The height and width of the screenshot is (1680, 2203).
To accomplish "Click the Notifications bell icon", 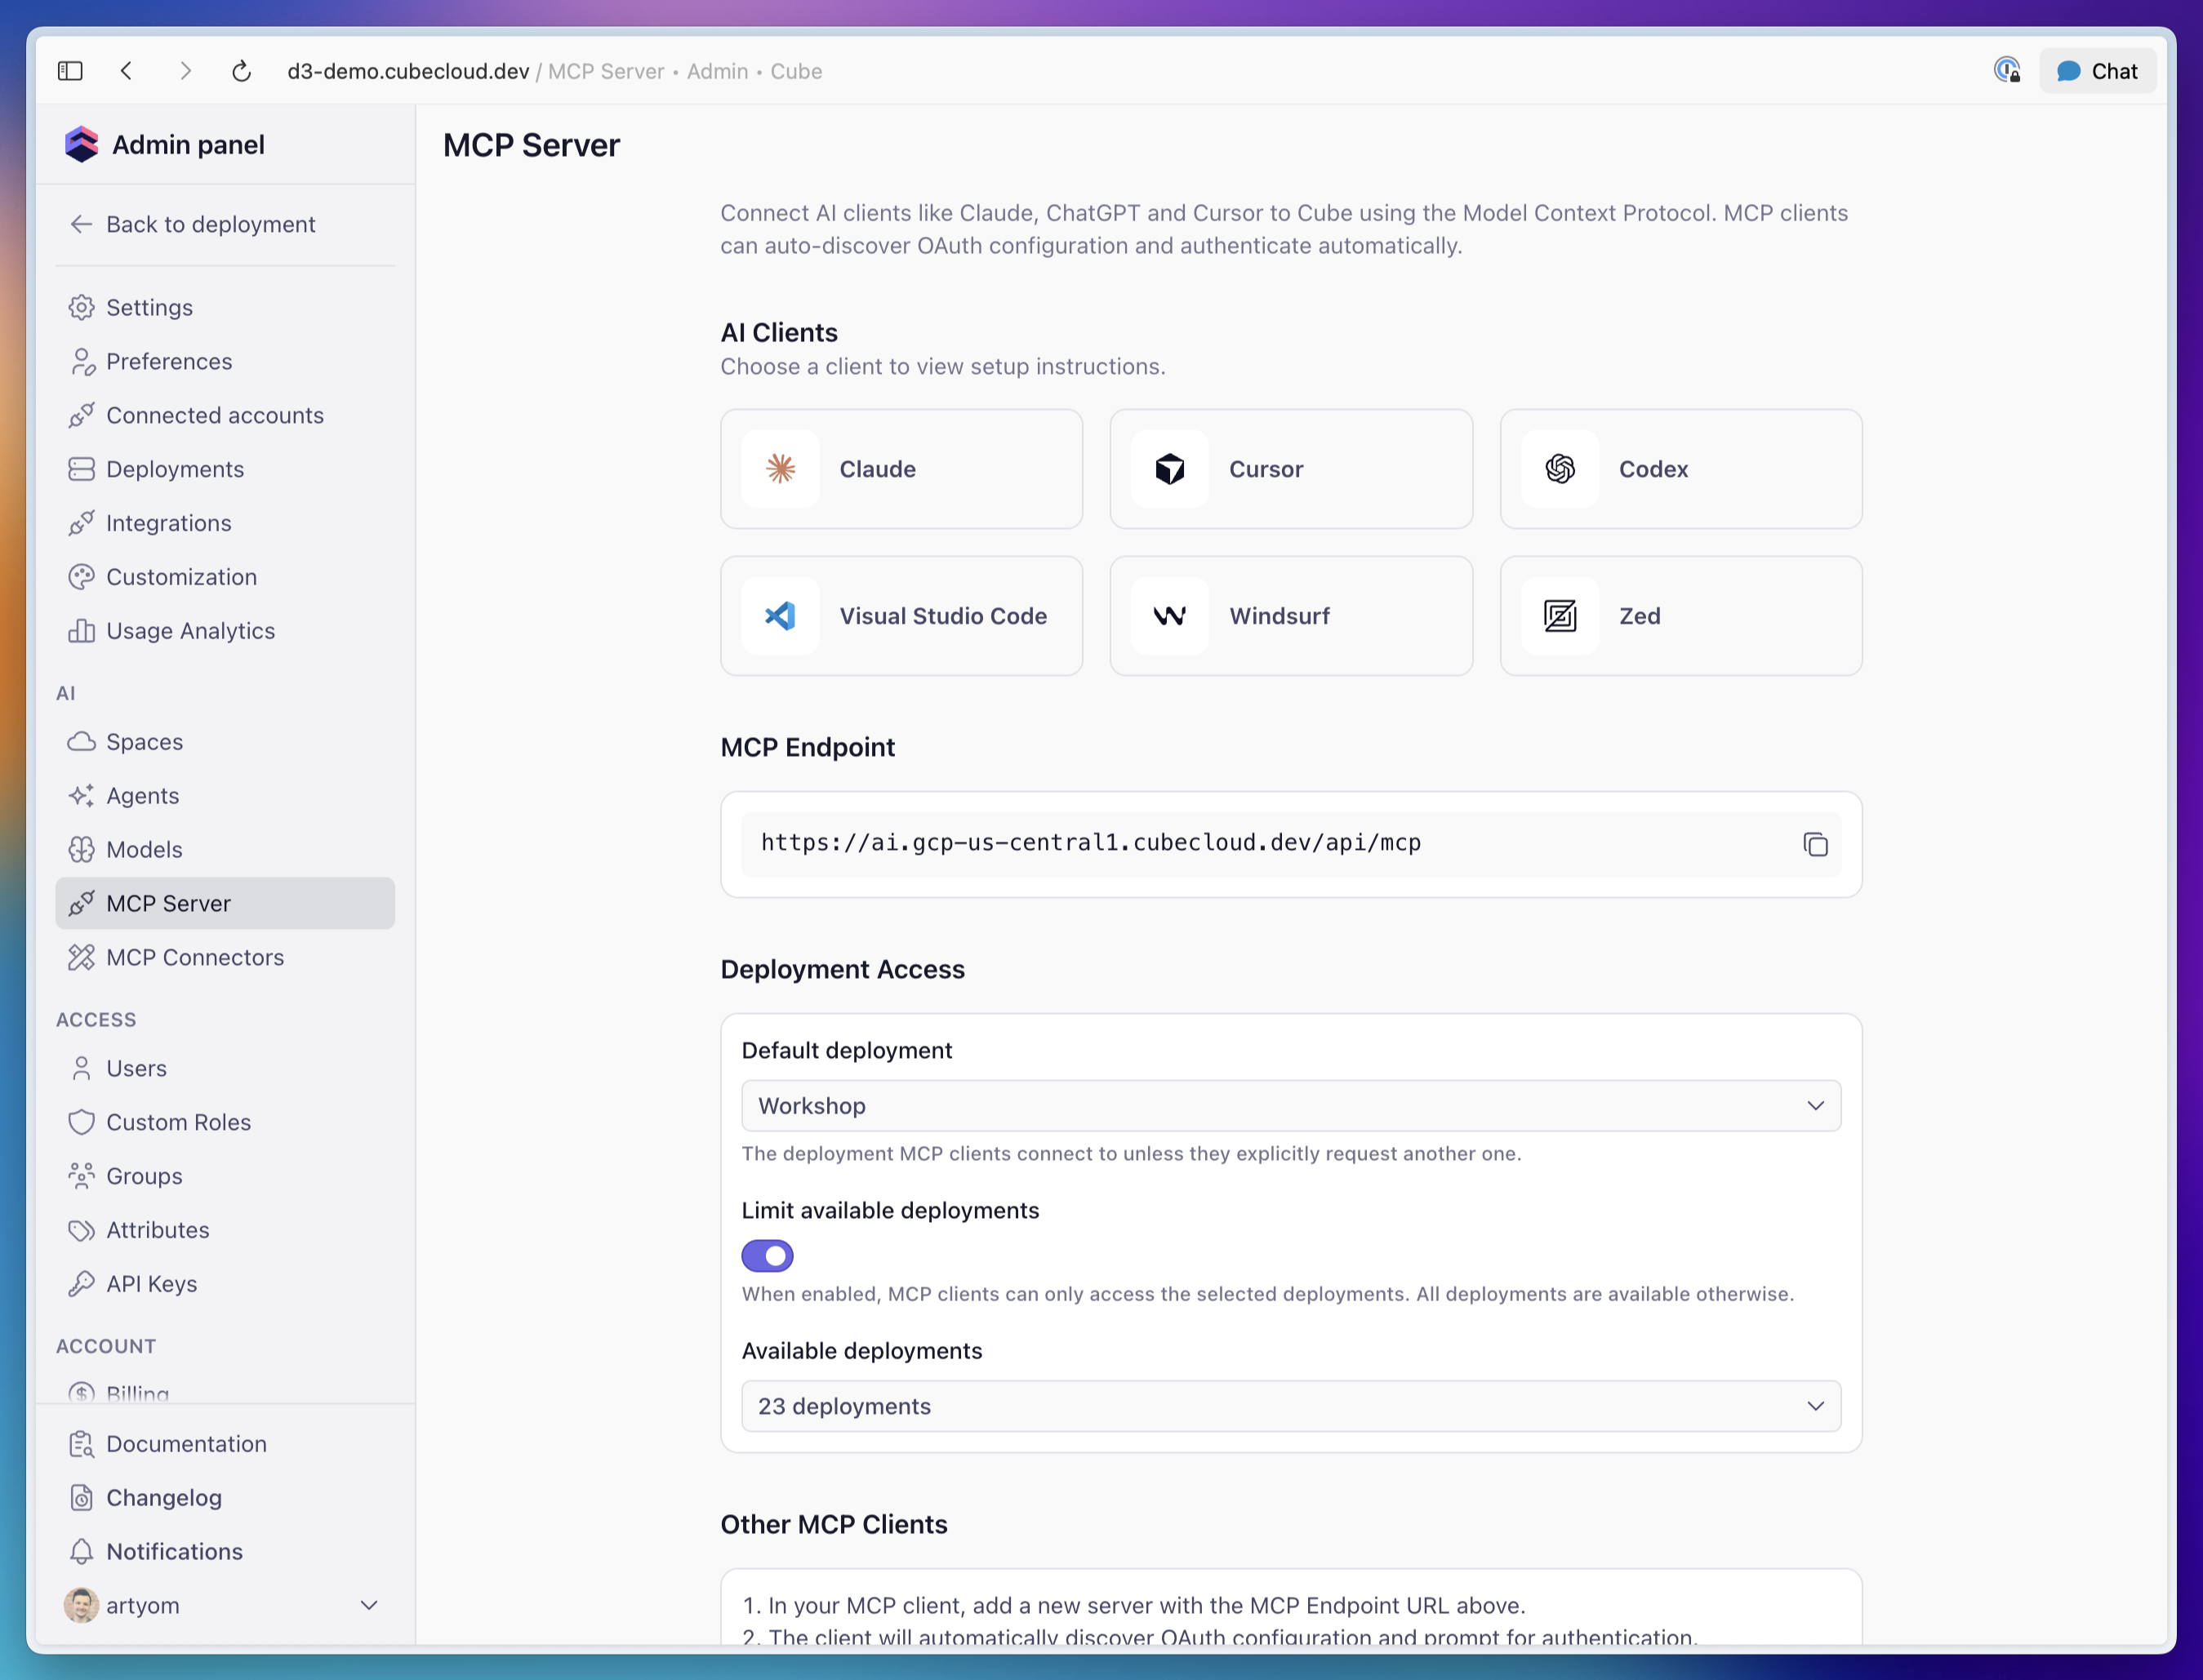I will [81, 1553].
